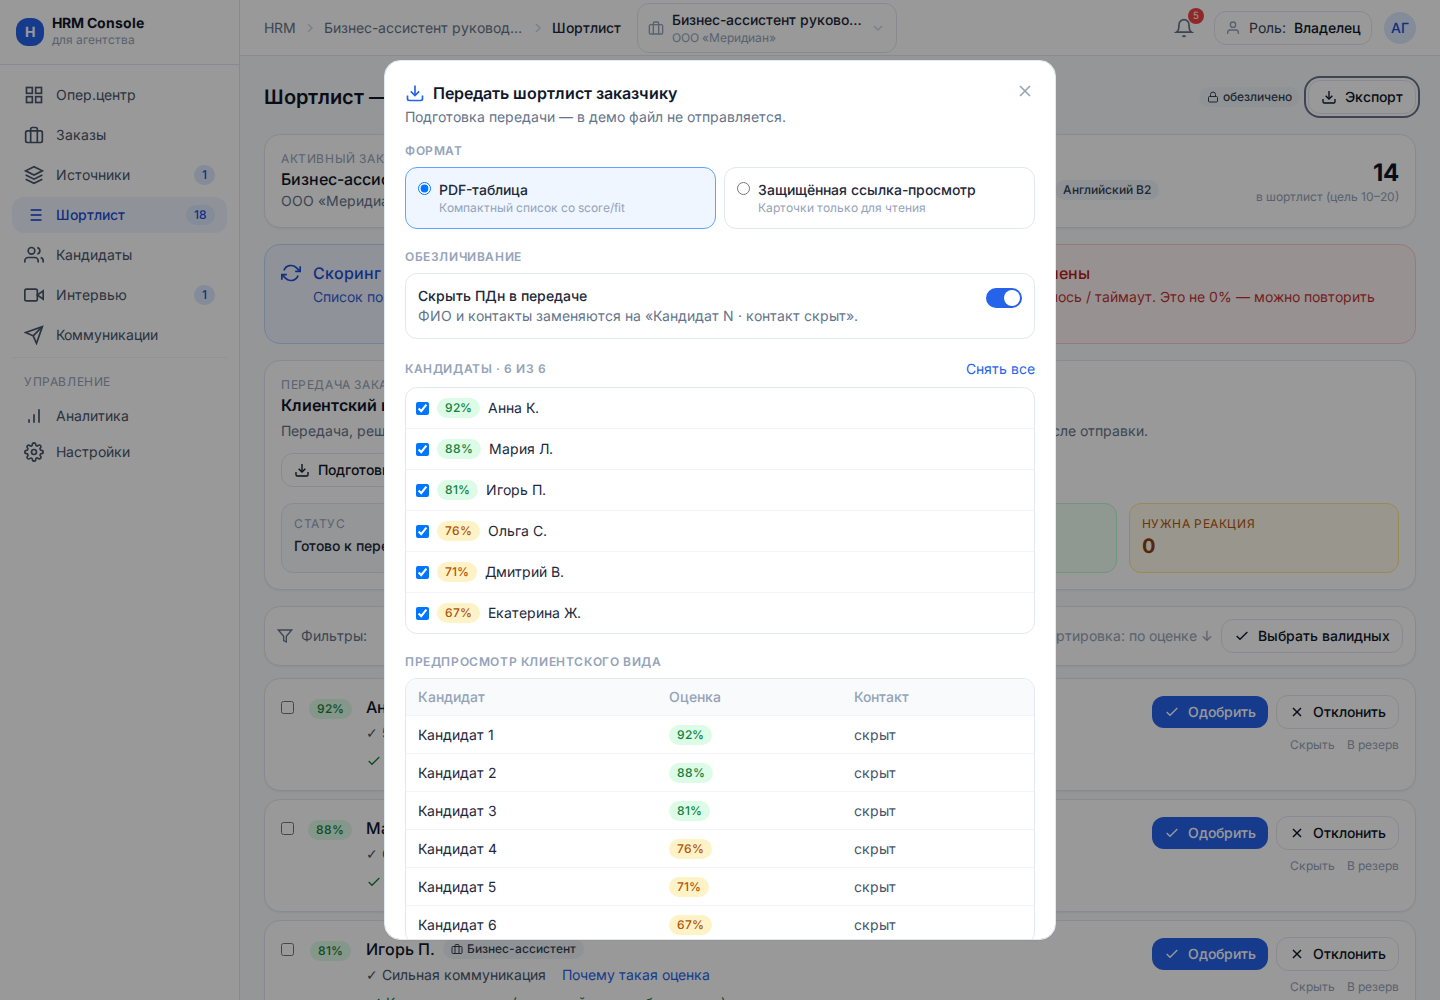The image size is (1440, 1000).
Task: Click the Экспорт button
Action: click(1362, 97)
